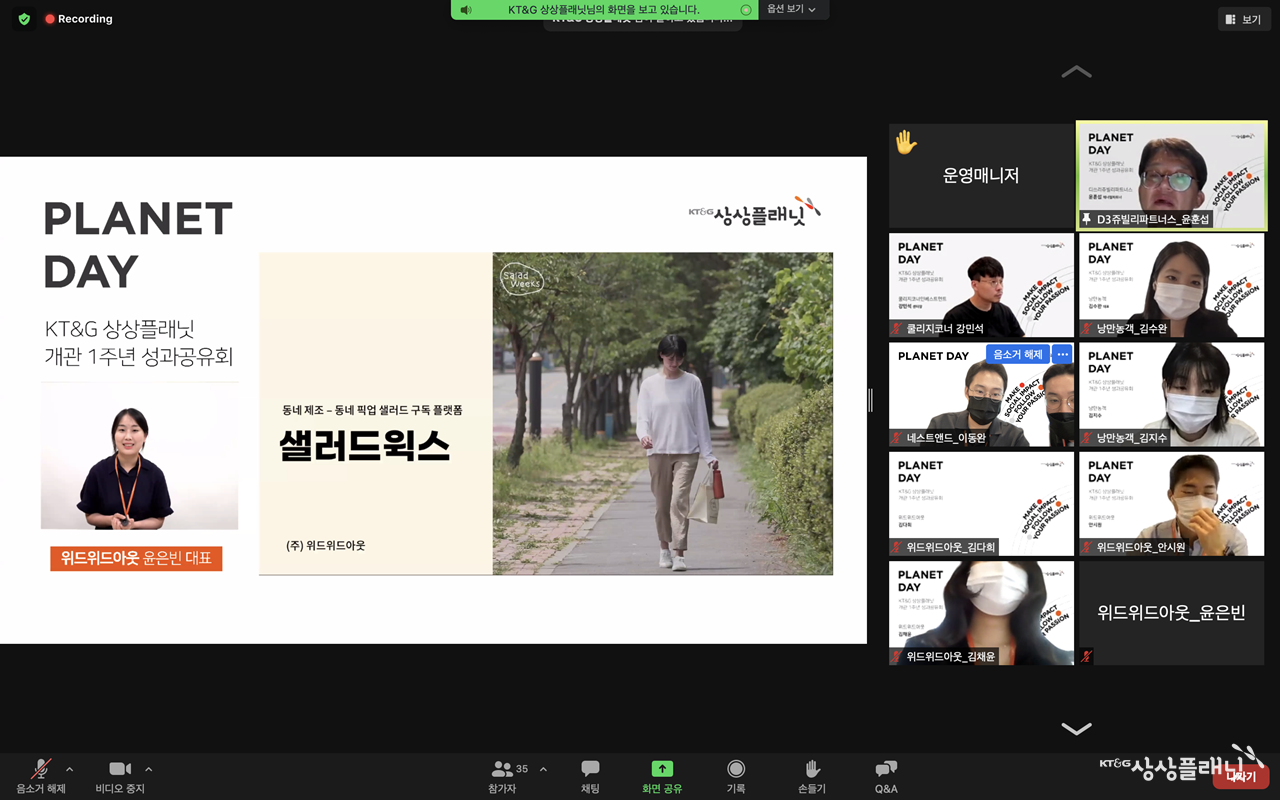This screenshot has height=800, width=1280.
Task: Expand video options arrow next to 비디오 중지
Action: tap(148, 769)
